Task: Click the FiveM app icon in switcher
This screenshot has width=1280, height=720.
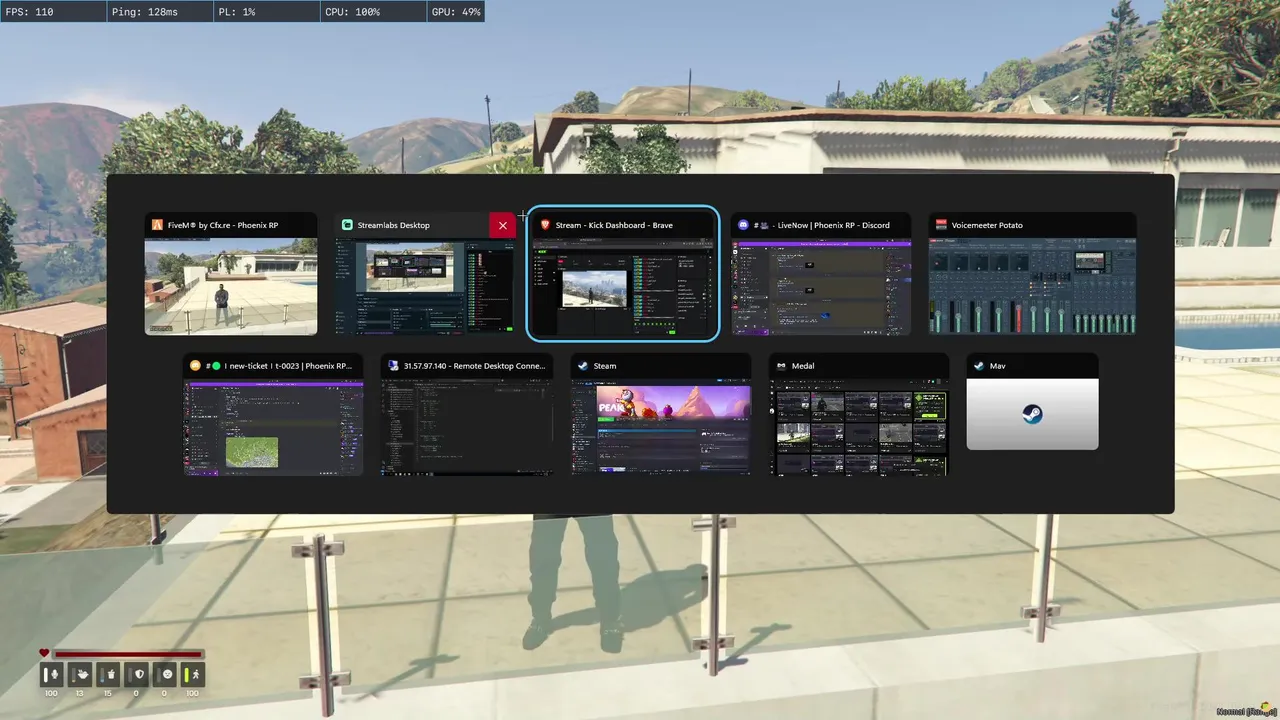Action: [157, 225]
